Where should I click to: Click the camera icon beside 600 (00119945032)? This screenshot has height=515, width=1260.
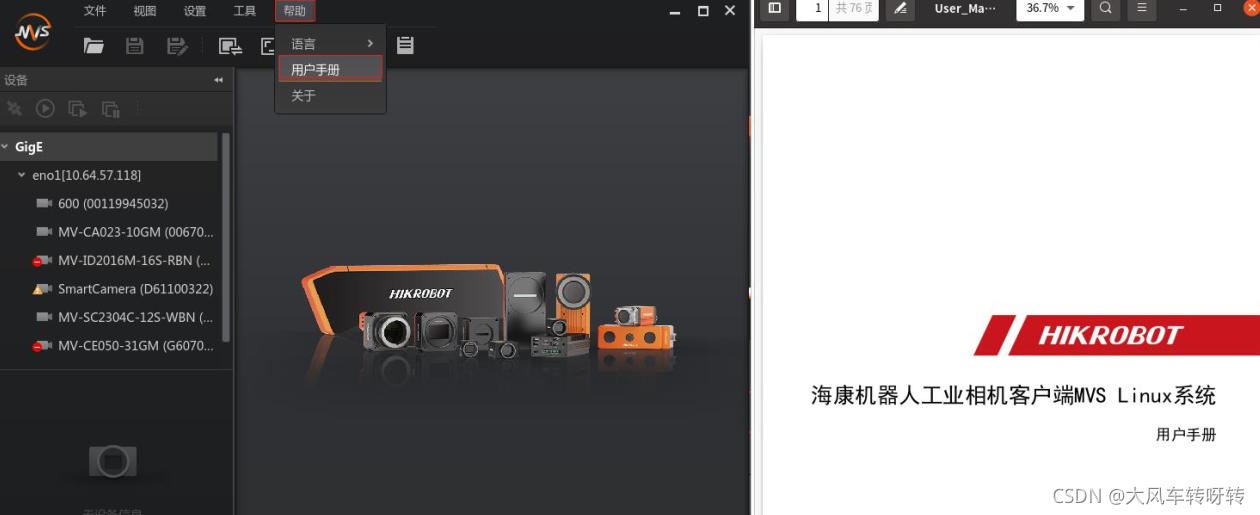44,203
